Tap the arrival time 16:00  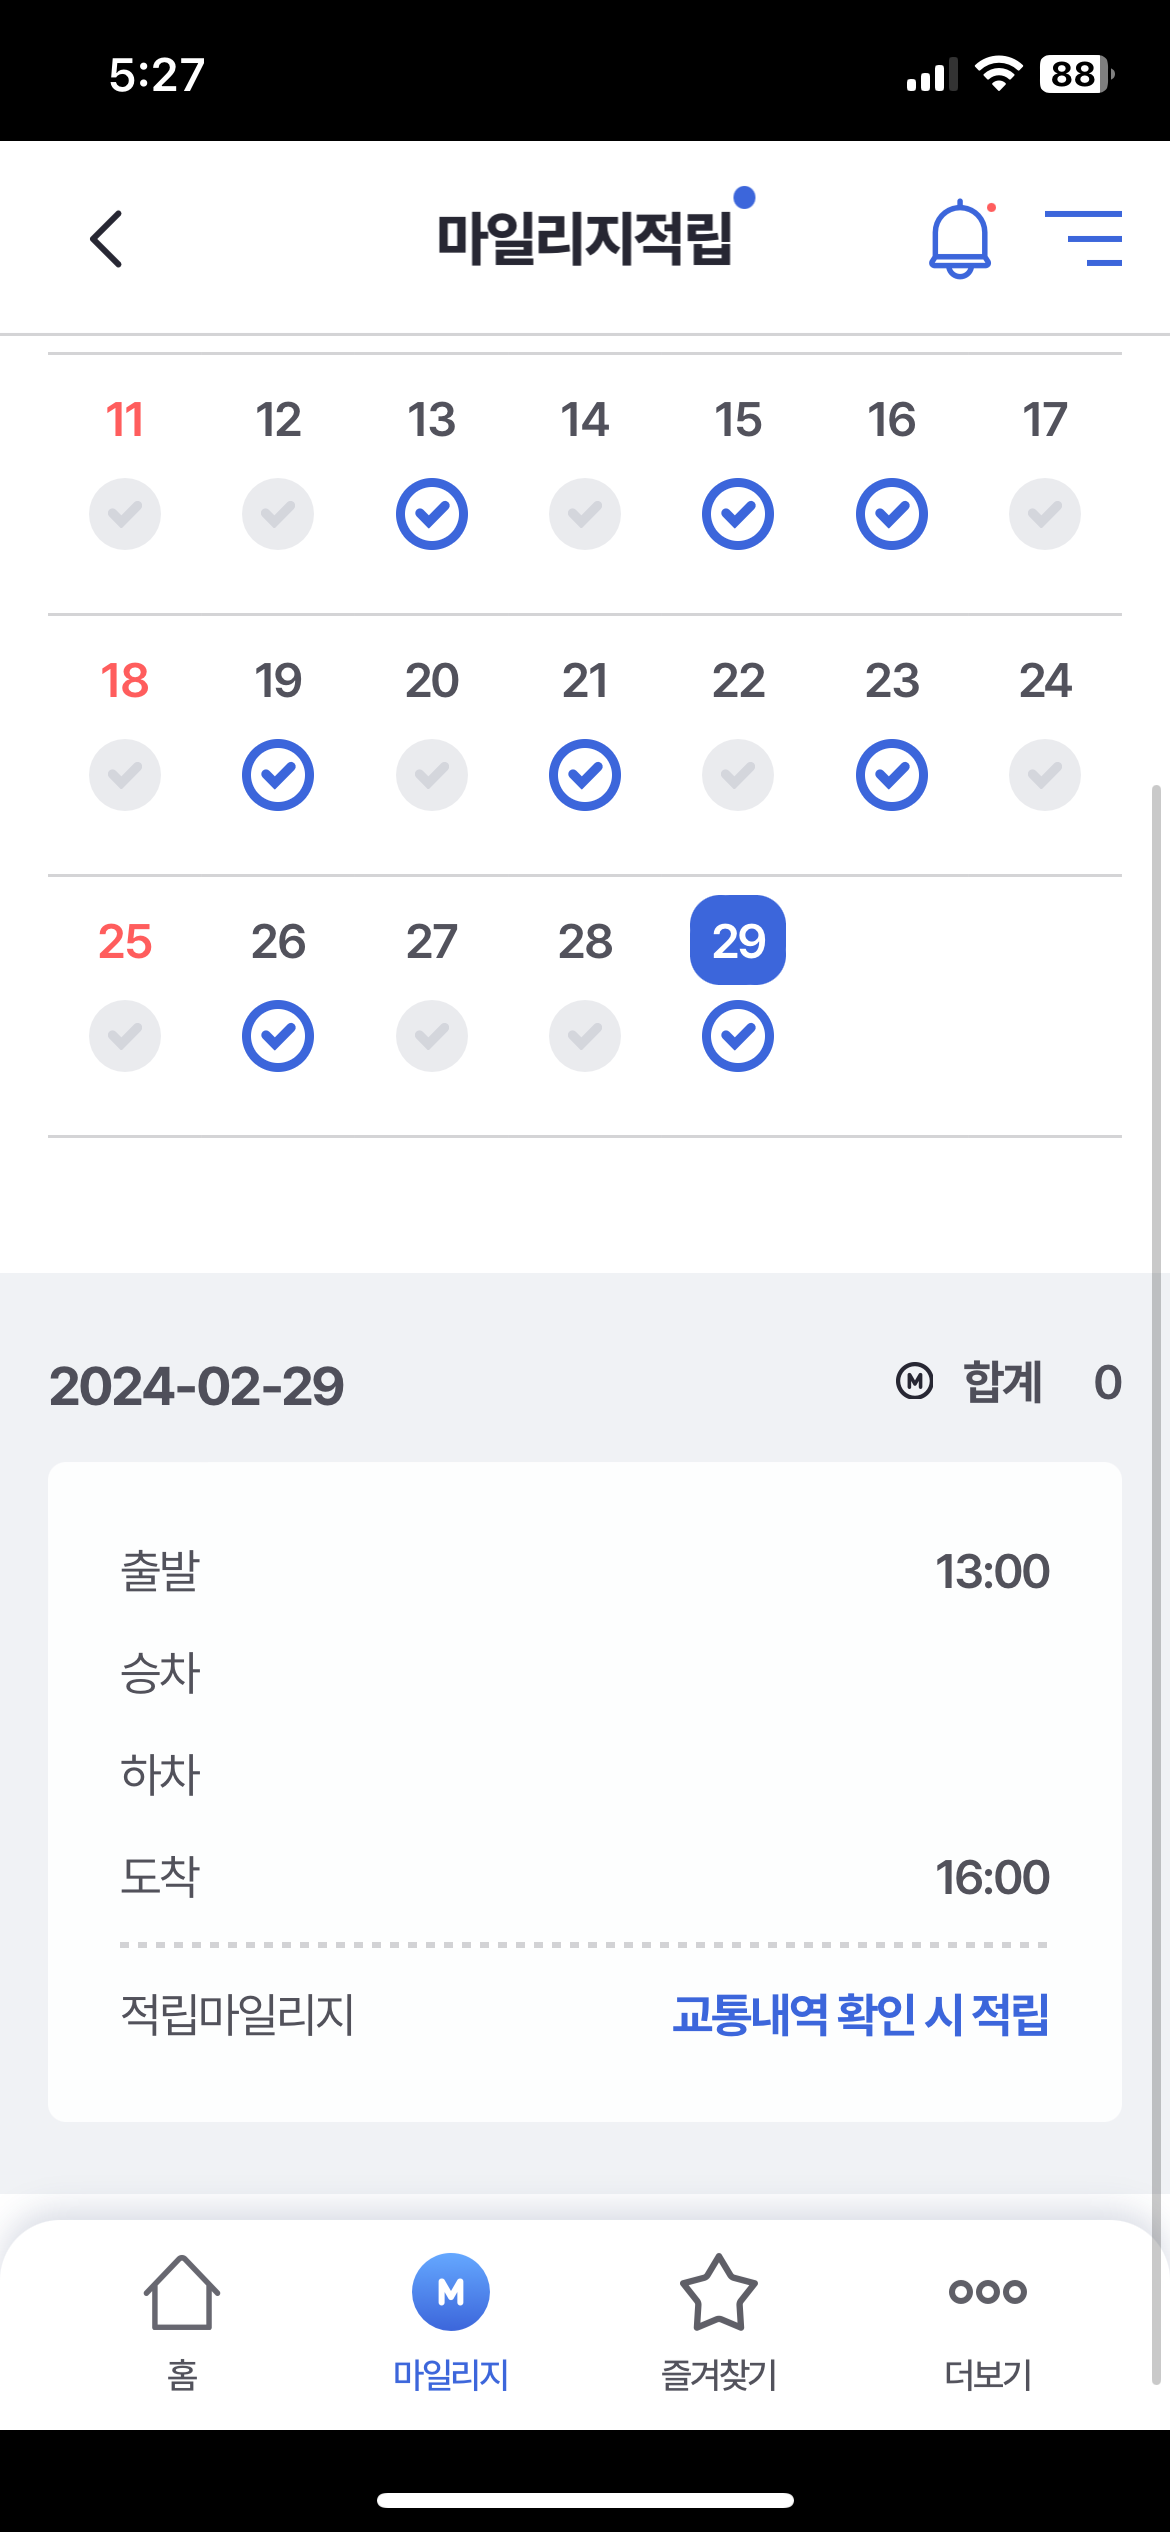(992, 1878)
